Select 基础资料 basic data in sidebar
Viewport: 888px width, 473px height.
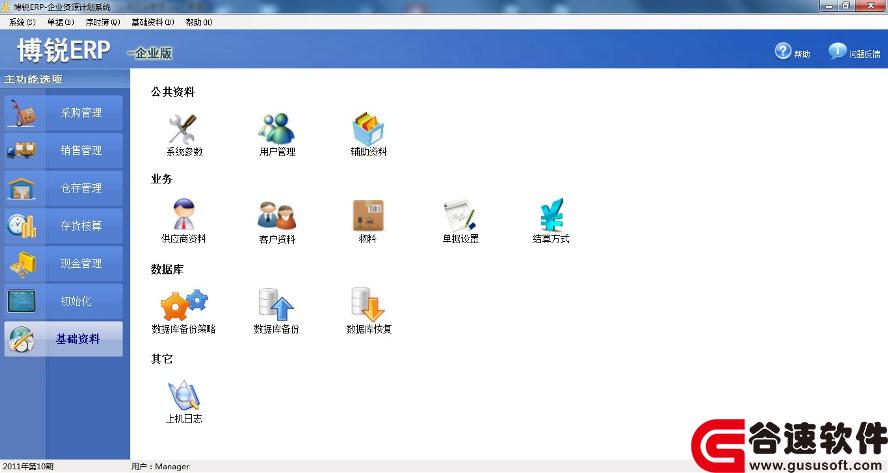63,339
